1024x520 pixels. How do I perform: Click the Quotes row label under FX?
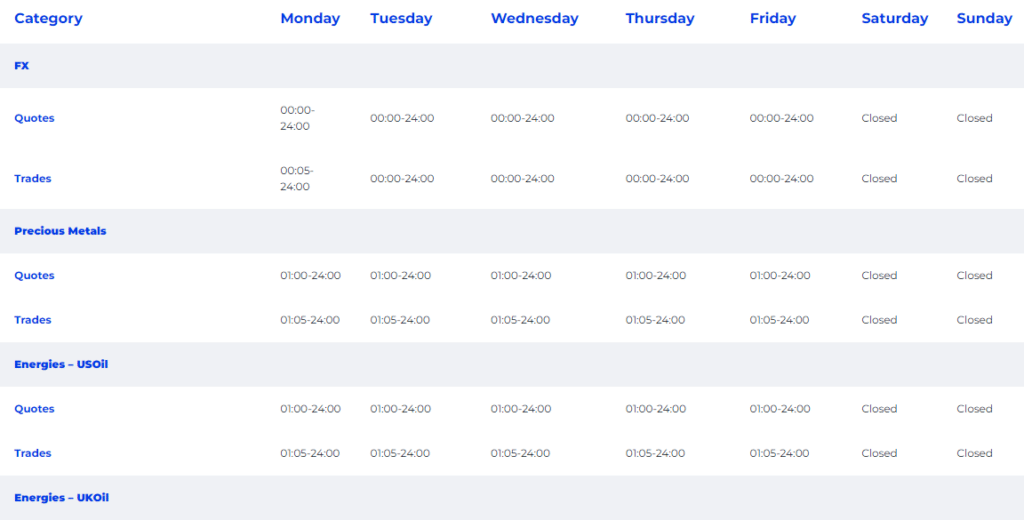34,118
